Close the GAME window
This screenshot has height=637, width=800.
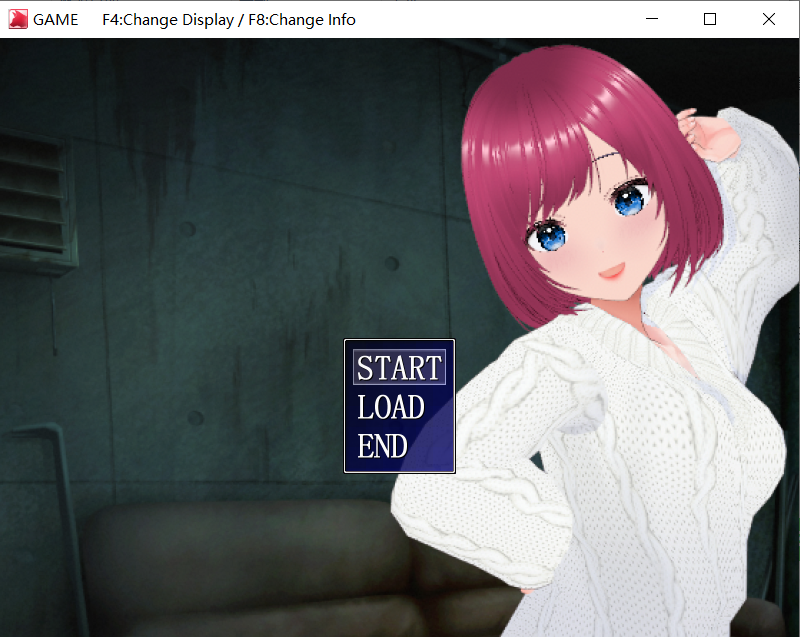[769, 19]
